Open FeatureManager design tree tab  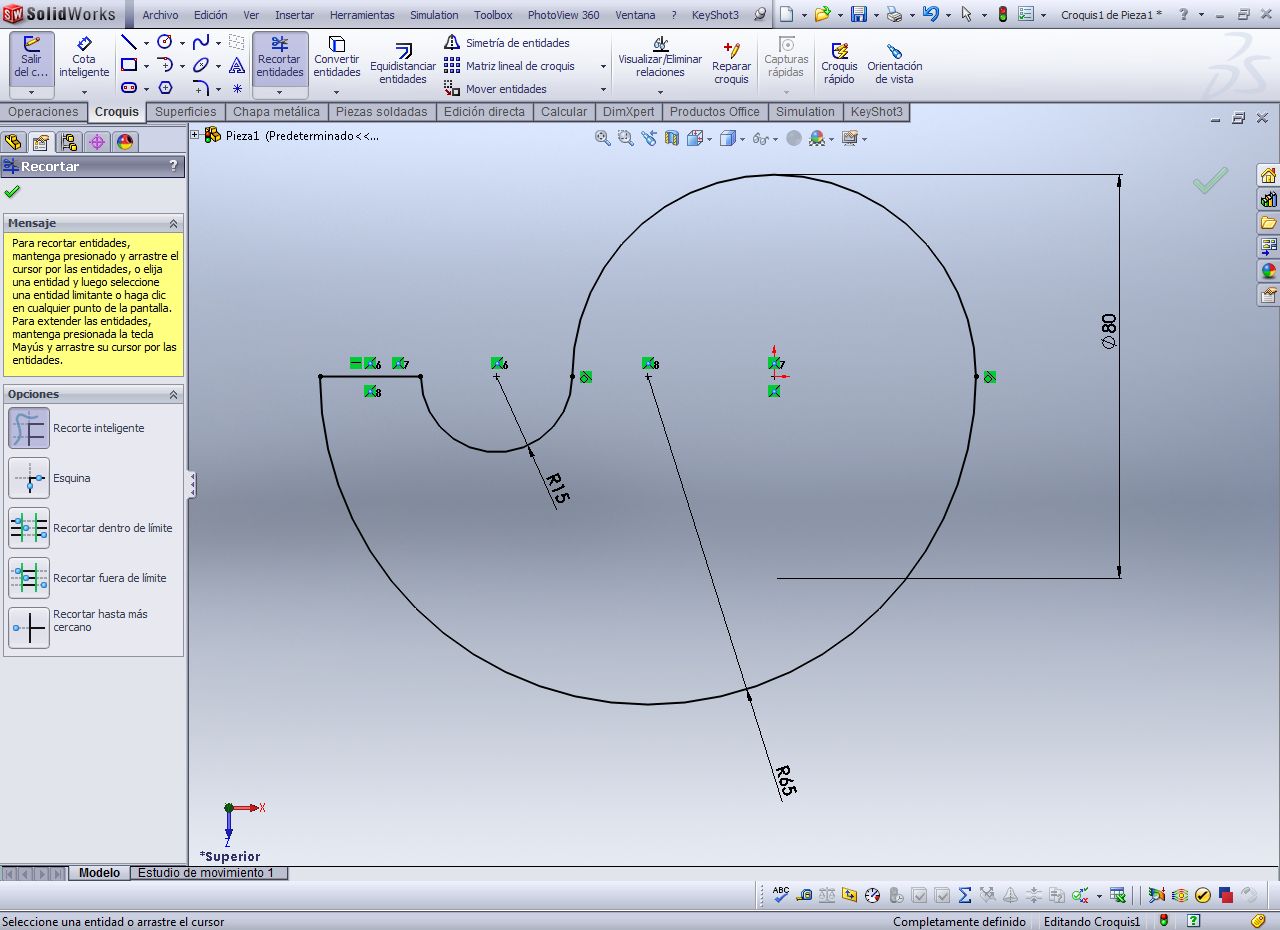[x=13, y=142]
